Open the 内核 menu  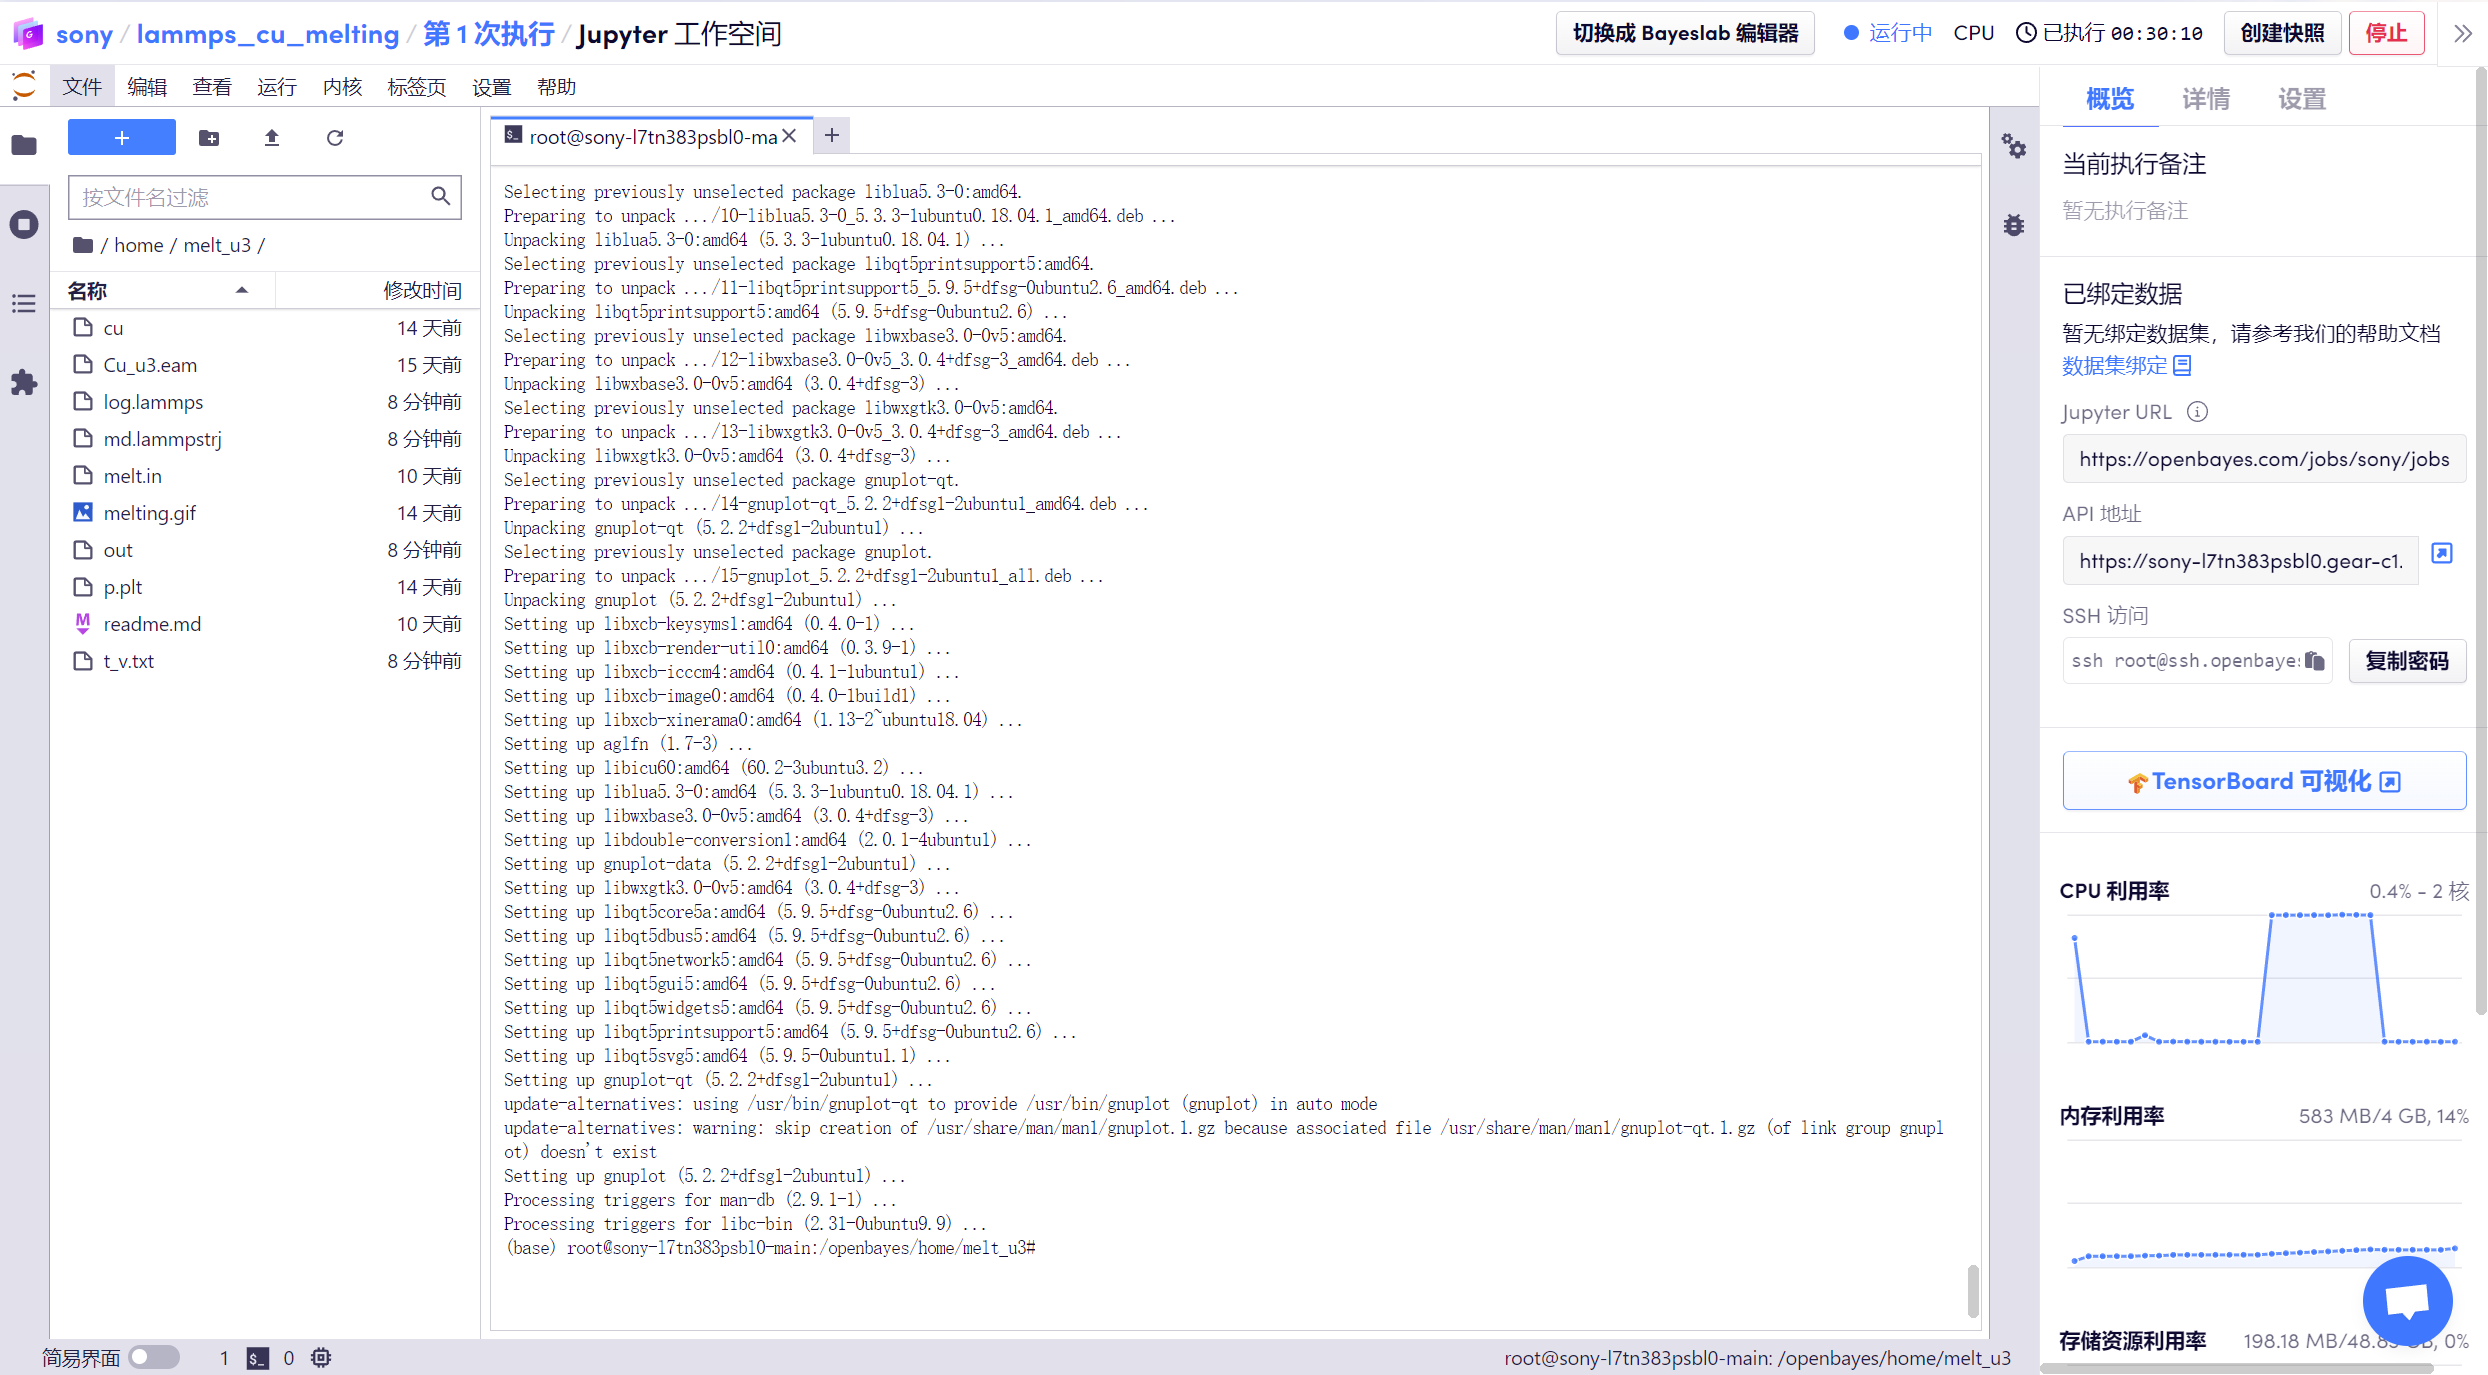(342, 87)
